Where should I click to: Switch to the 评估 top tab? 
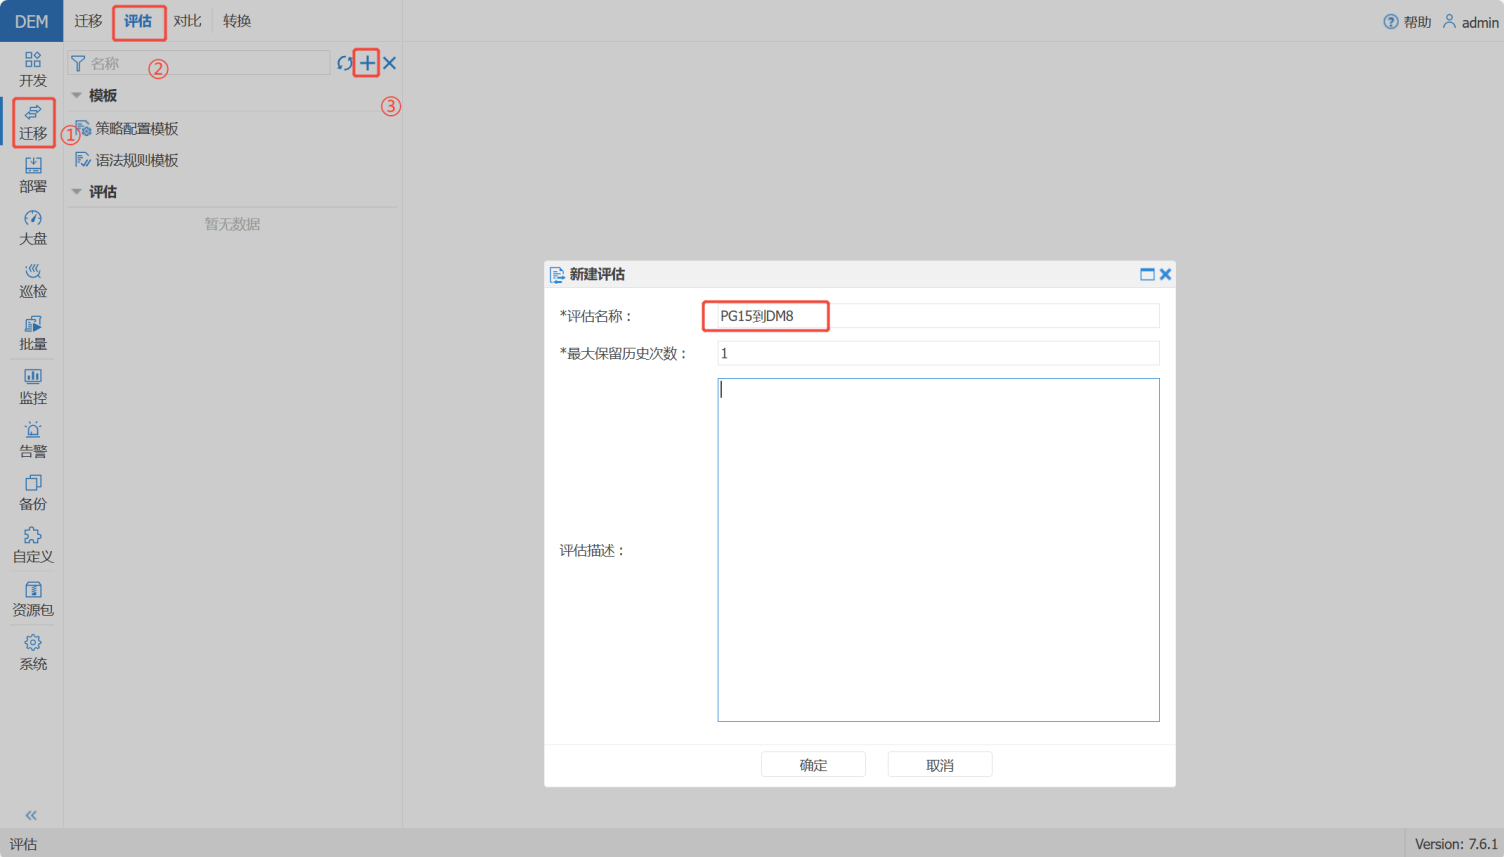[138, 21]
